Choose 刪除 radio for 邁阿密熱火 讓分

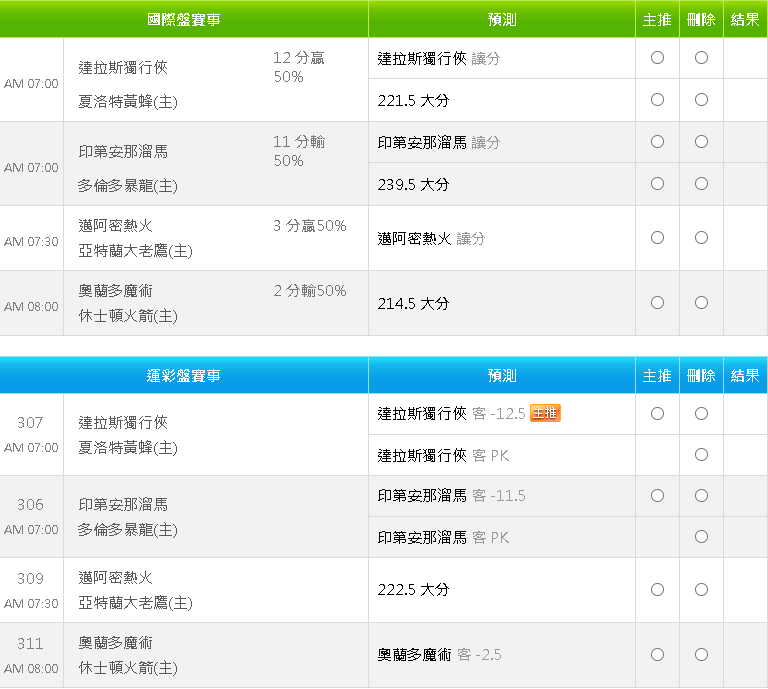click(701, 238)
